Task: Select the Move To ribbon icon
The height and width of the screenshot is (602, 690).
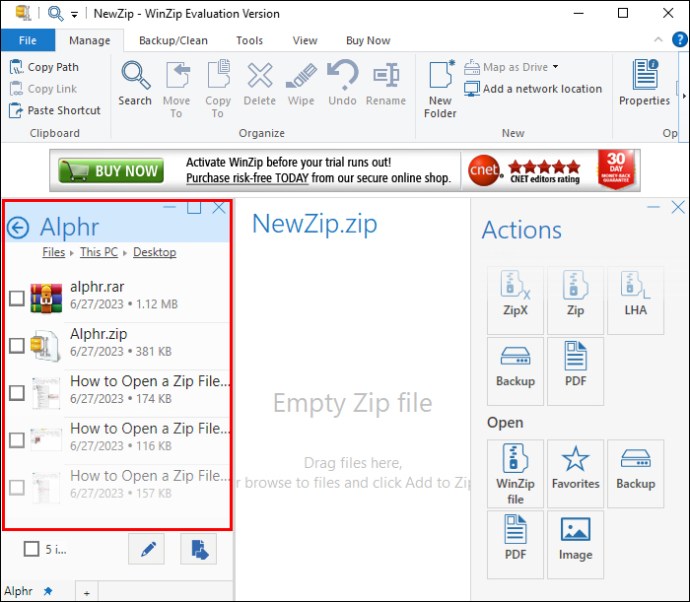Action: click(x=177, y=89)
